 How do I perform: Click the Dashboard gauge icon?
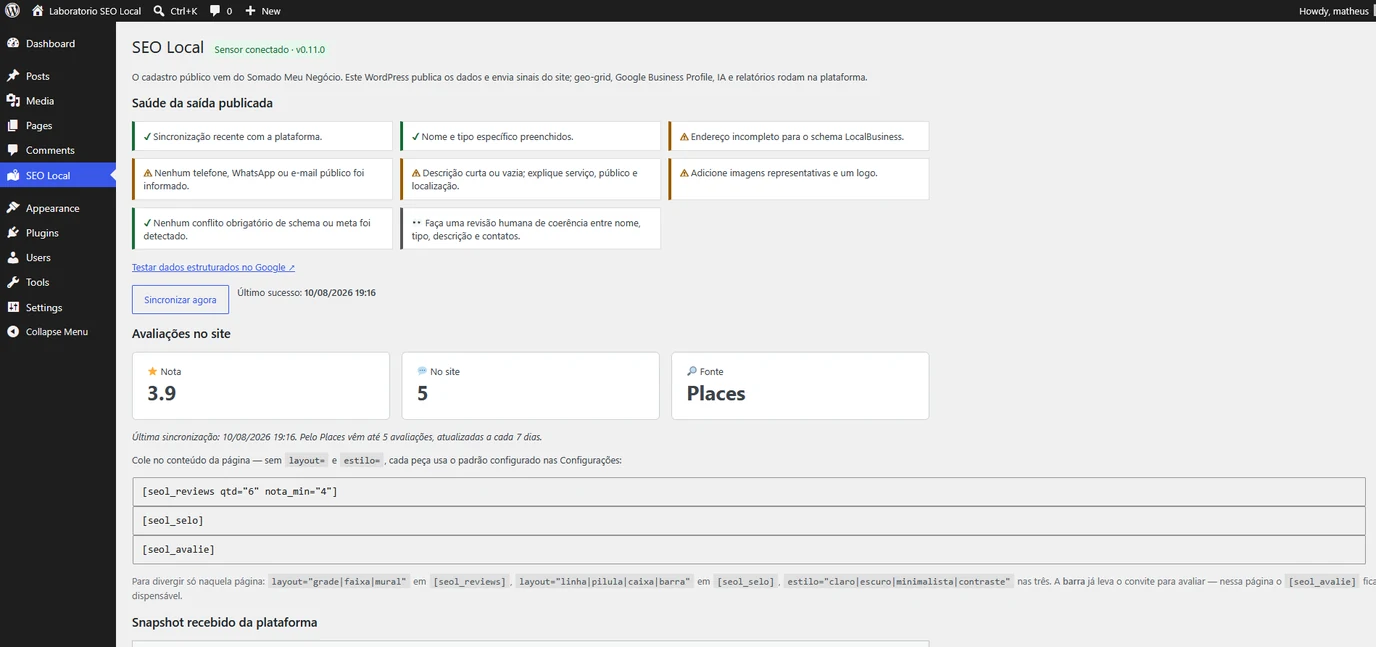click(13, 44)
